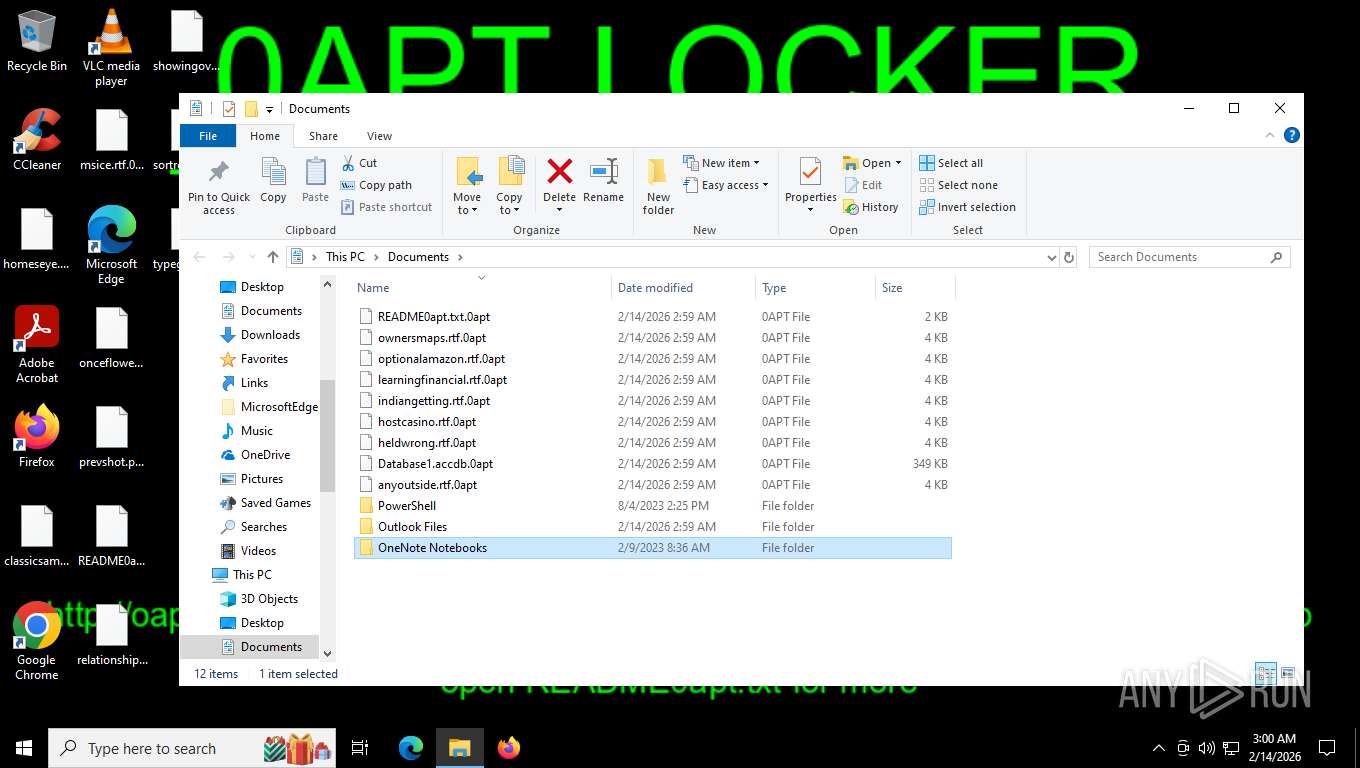Viewport: 1360px width, 768px height.
Task: Click the red Delete icon
Action: 559,172
